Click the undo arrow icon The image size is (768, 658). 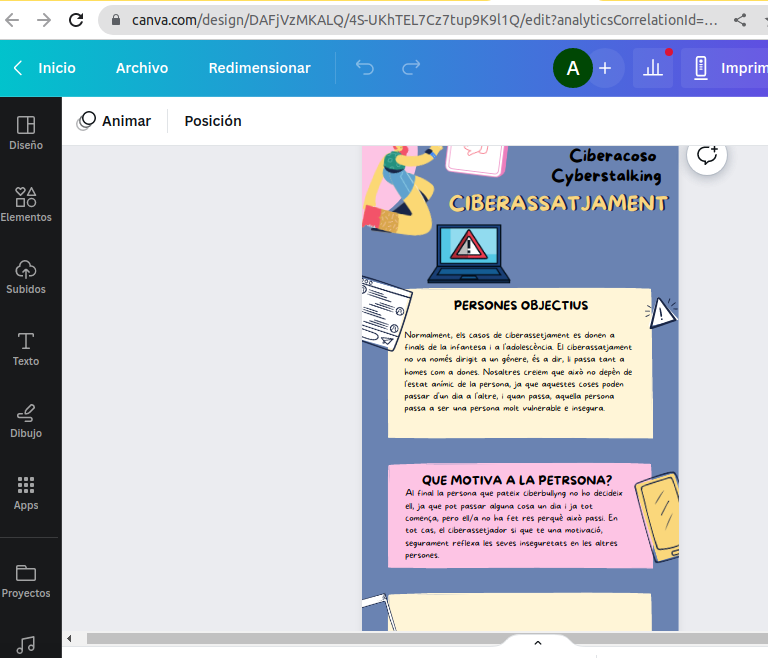click(365, 68)
